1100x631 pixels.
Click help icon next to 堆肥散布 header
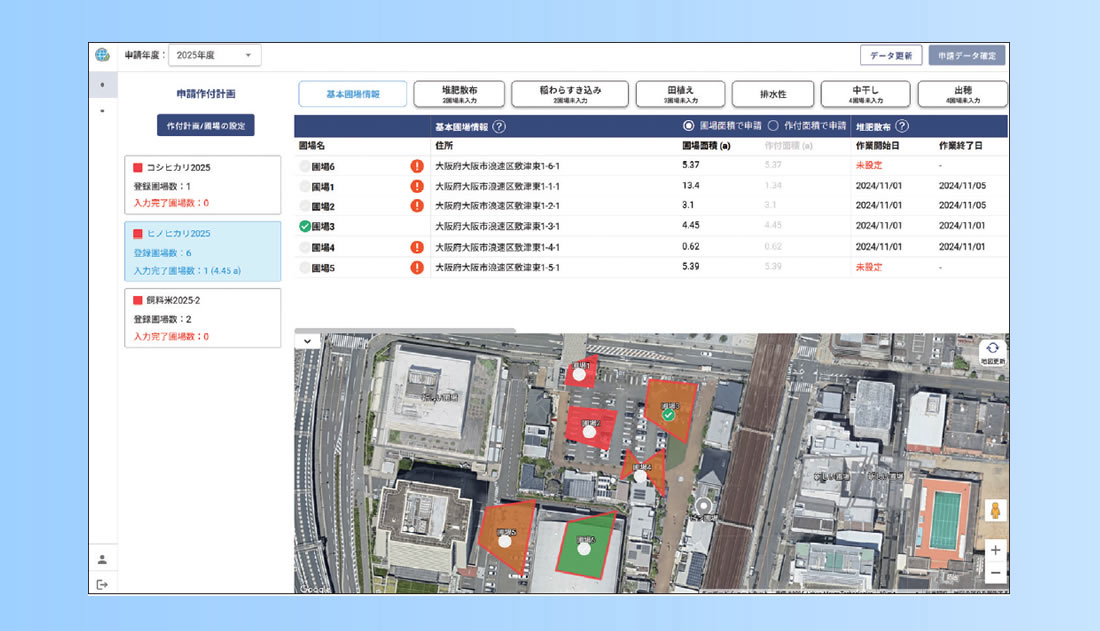pyautogui.click(x=902, y=127)
